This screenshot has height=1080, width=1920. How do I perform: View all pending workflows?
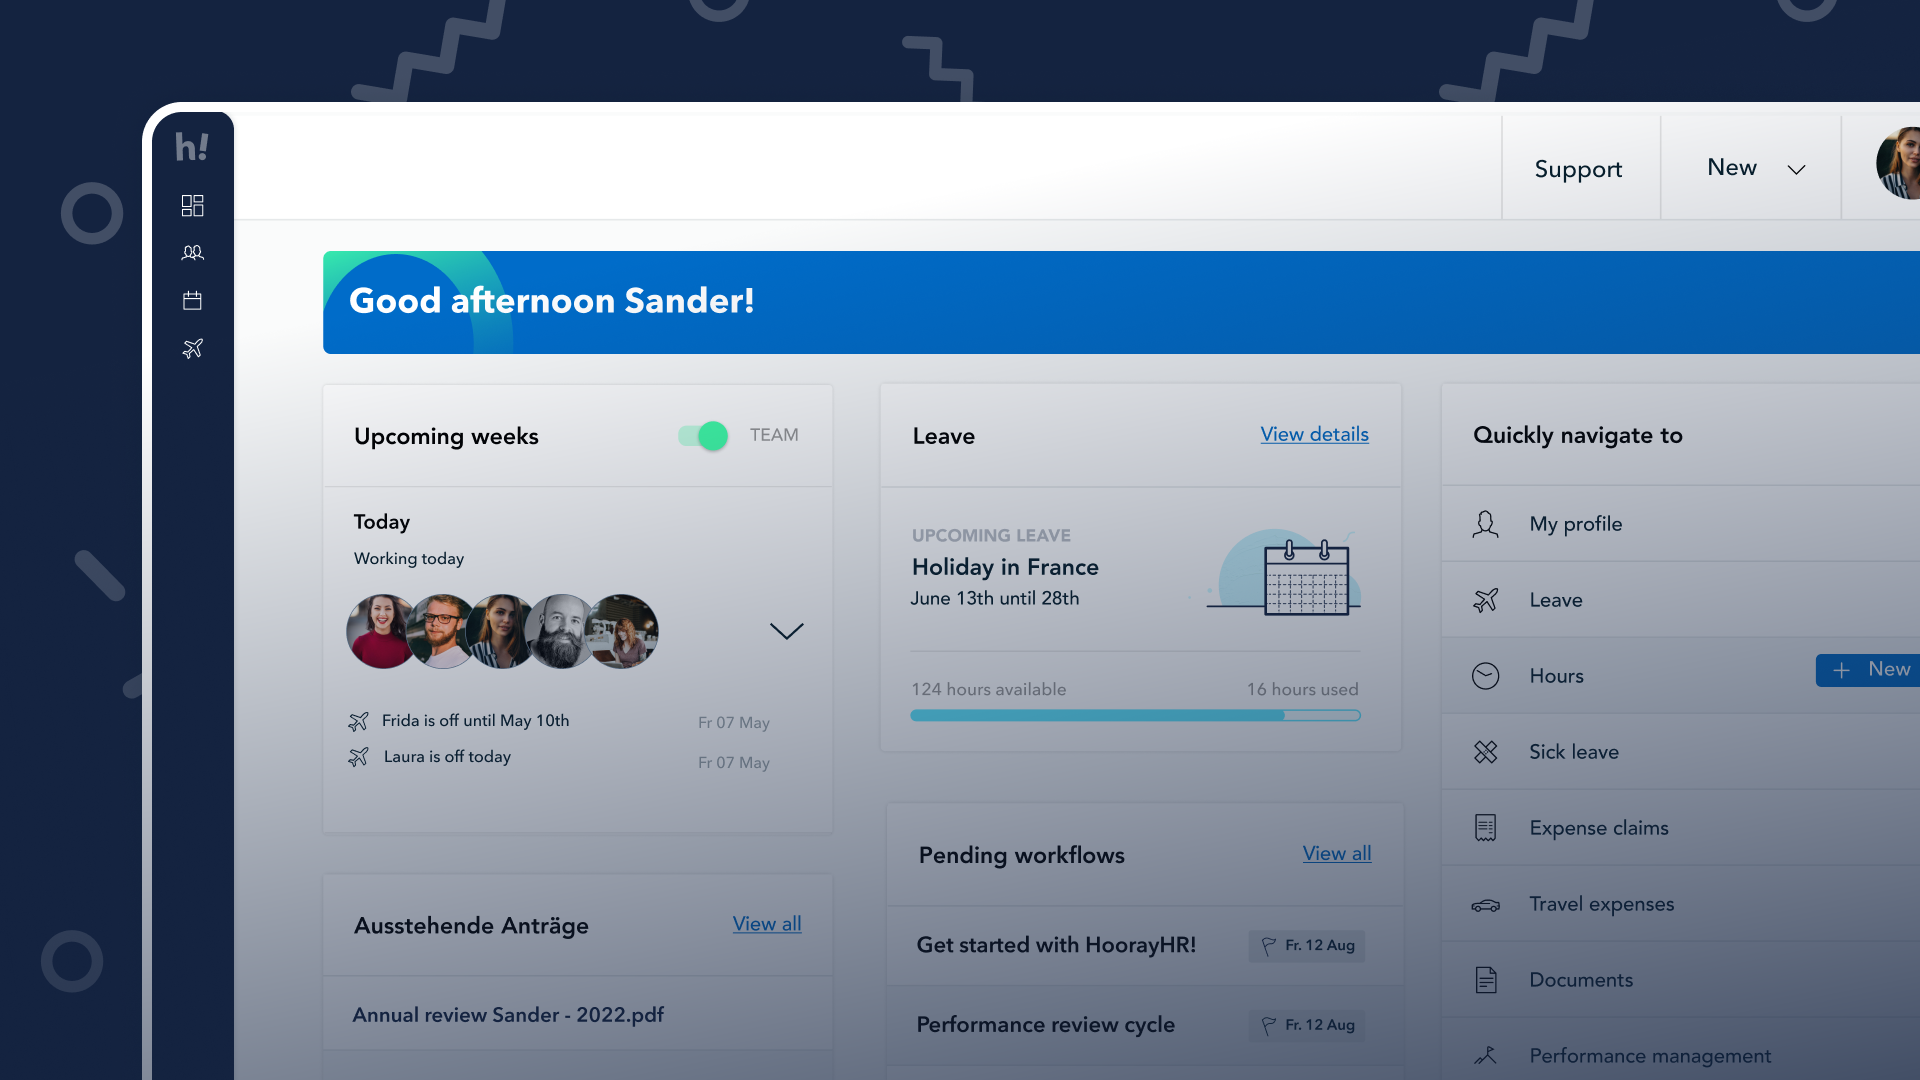[x=1336, y=853]
